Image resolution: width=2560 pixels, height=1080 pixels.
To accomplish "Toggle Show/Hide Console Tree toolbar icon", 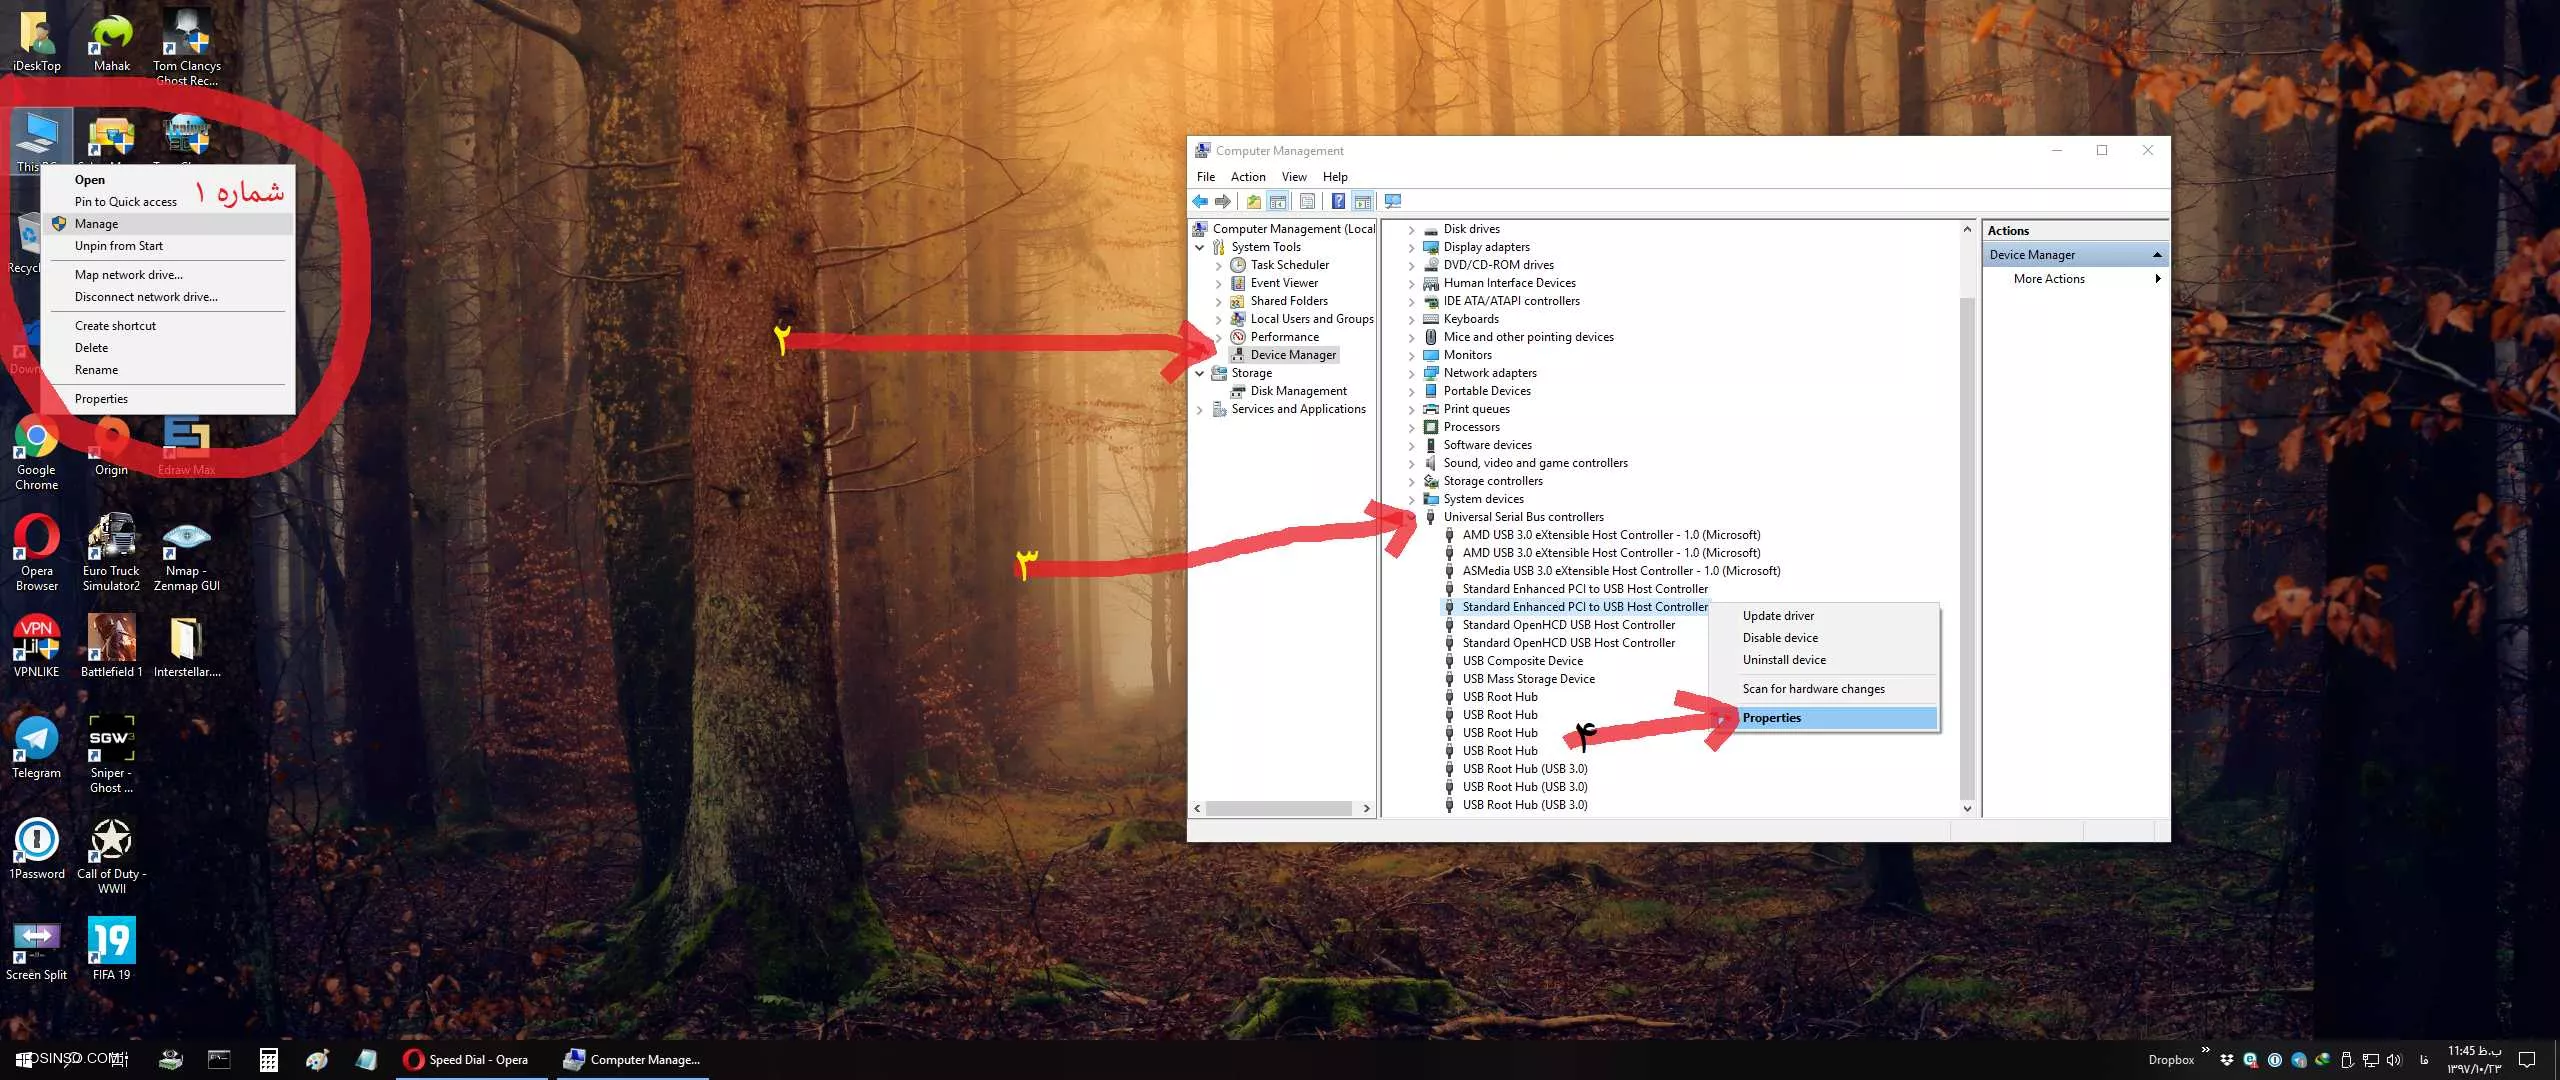I will point(1278,202).
